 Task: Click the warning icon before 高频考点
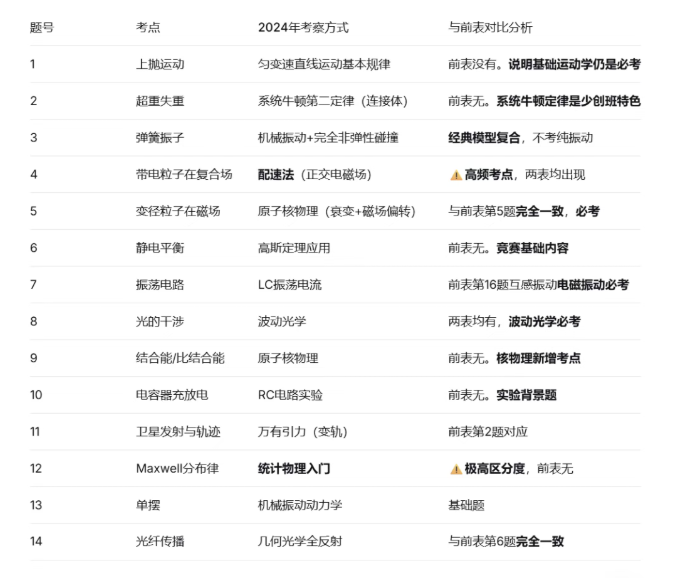click(x=455, y=175)
